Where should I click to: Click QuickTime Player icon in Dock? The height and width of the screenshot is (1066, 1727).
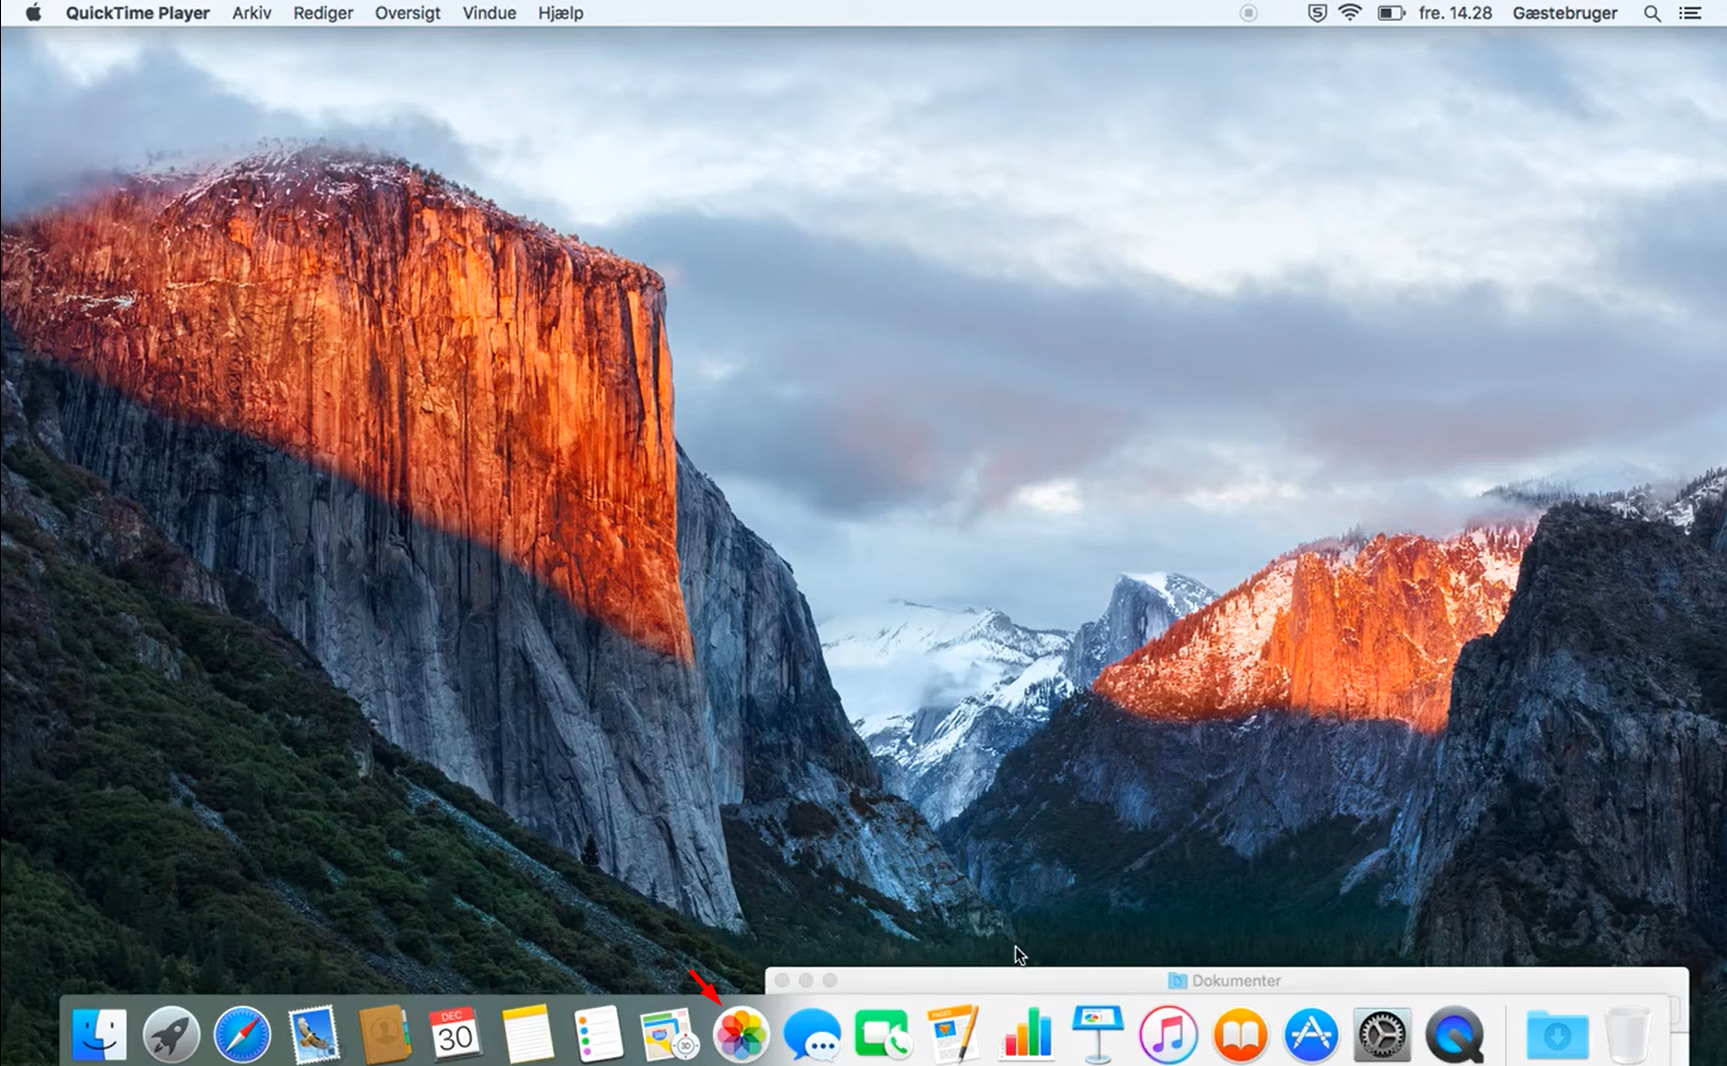tap(1455, 1034)
